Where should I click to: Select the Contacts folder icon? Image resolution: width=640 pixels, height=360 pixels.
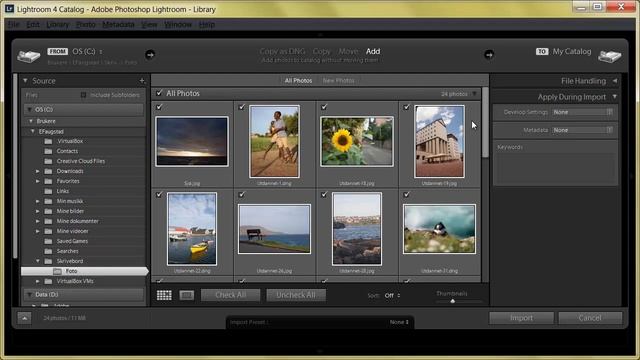click(48, 151)
